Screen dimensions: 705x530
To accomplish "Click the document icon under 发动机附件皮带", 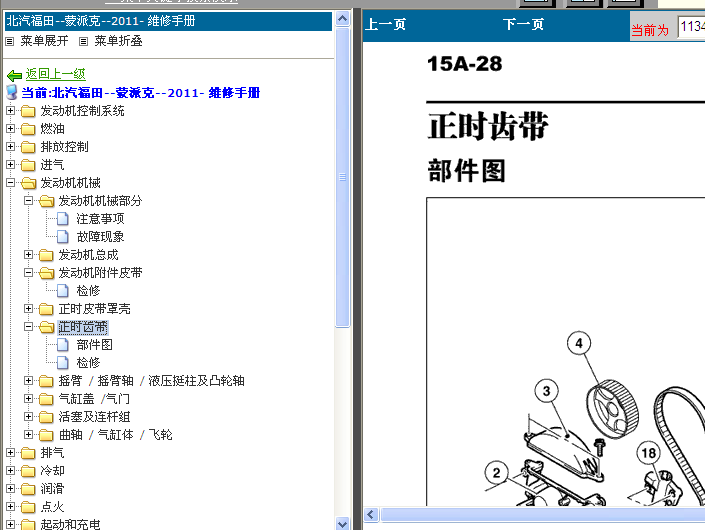I will 62,291.
